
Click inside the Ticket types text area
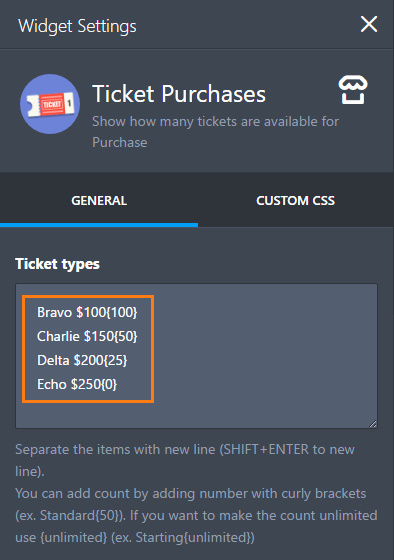[x=196, y=356]
